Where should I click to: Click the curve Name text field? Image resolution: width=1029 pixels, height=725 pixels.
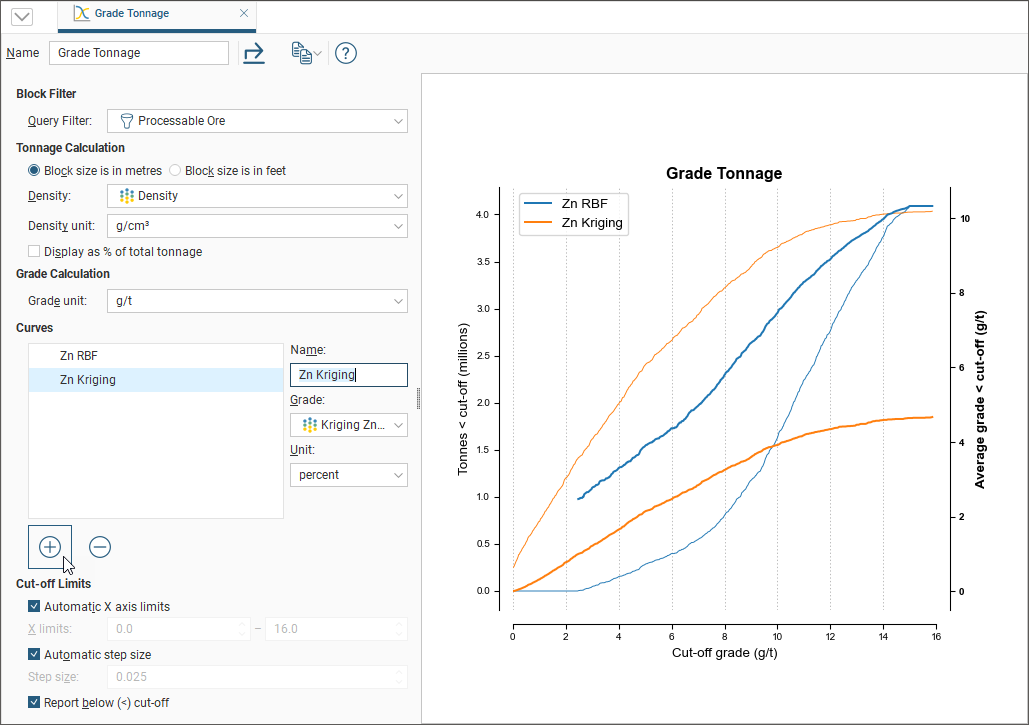[x=348, y=375]
